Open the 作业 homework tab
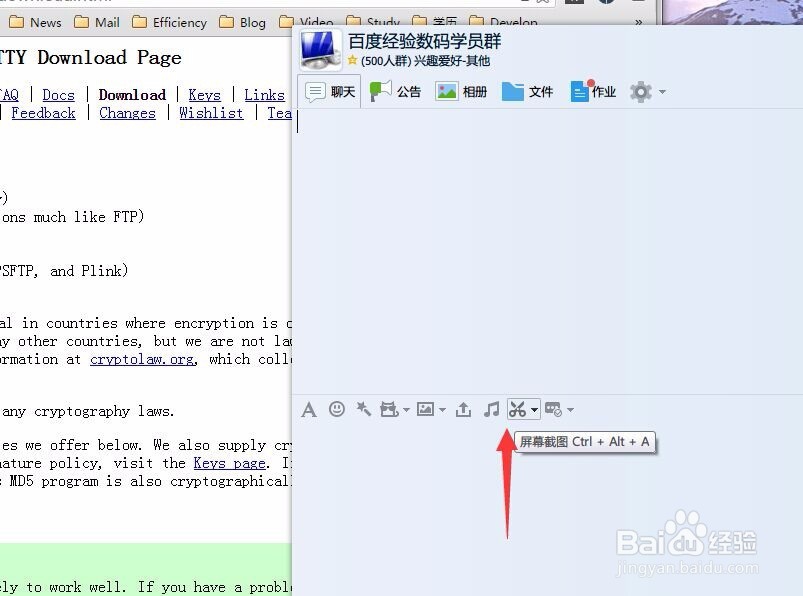This screenshot has height=596, width=803. coord(593,92)
